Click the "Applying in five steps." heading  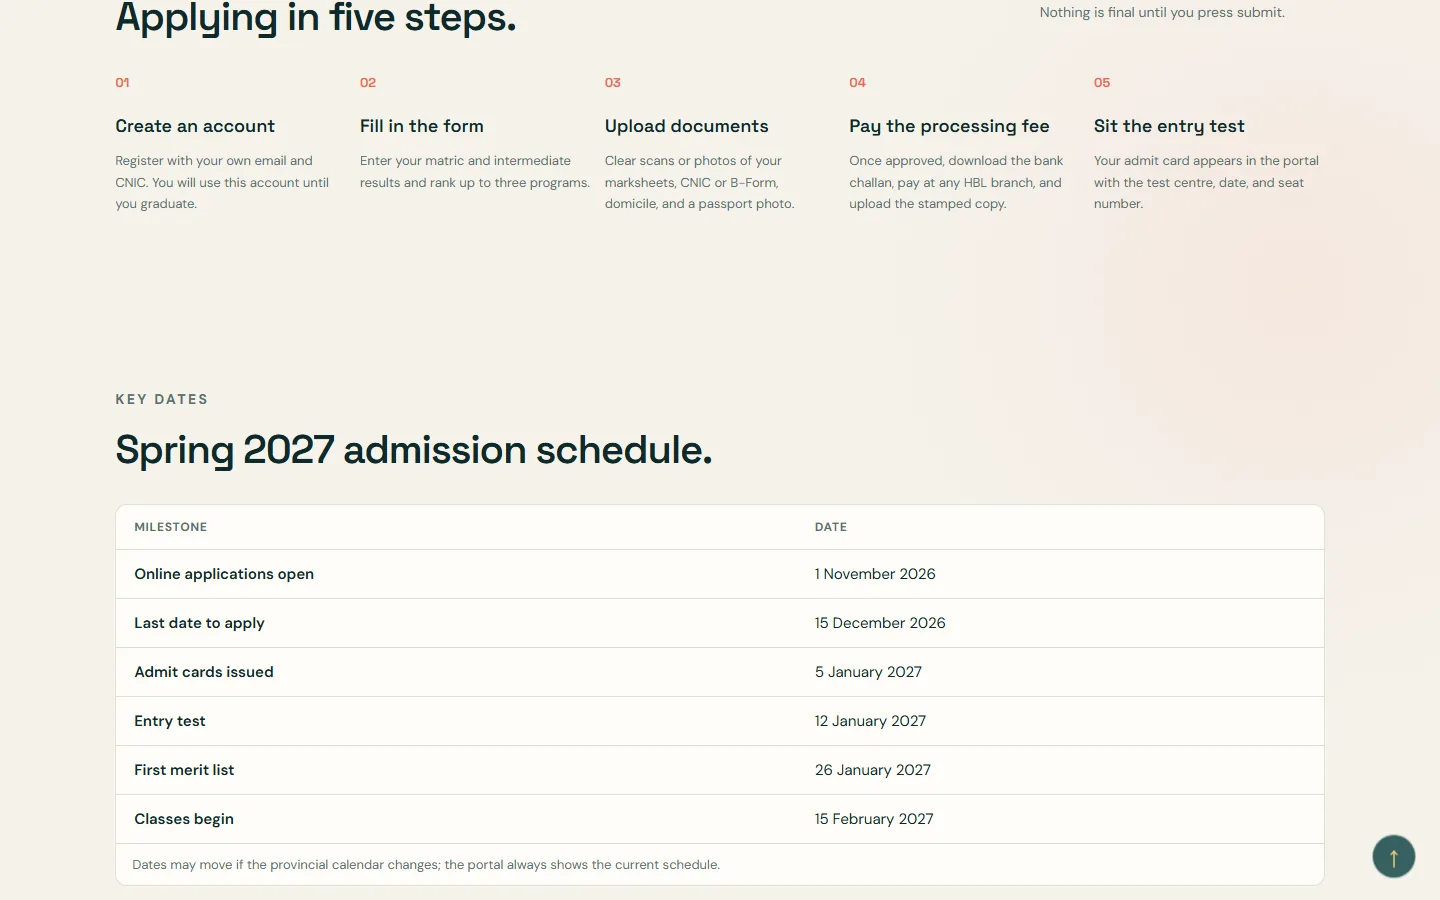pos(316,17)
